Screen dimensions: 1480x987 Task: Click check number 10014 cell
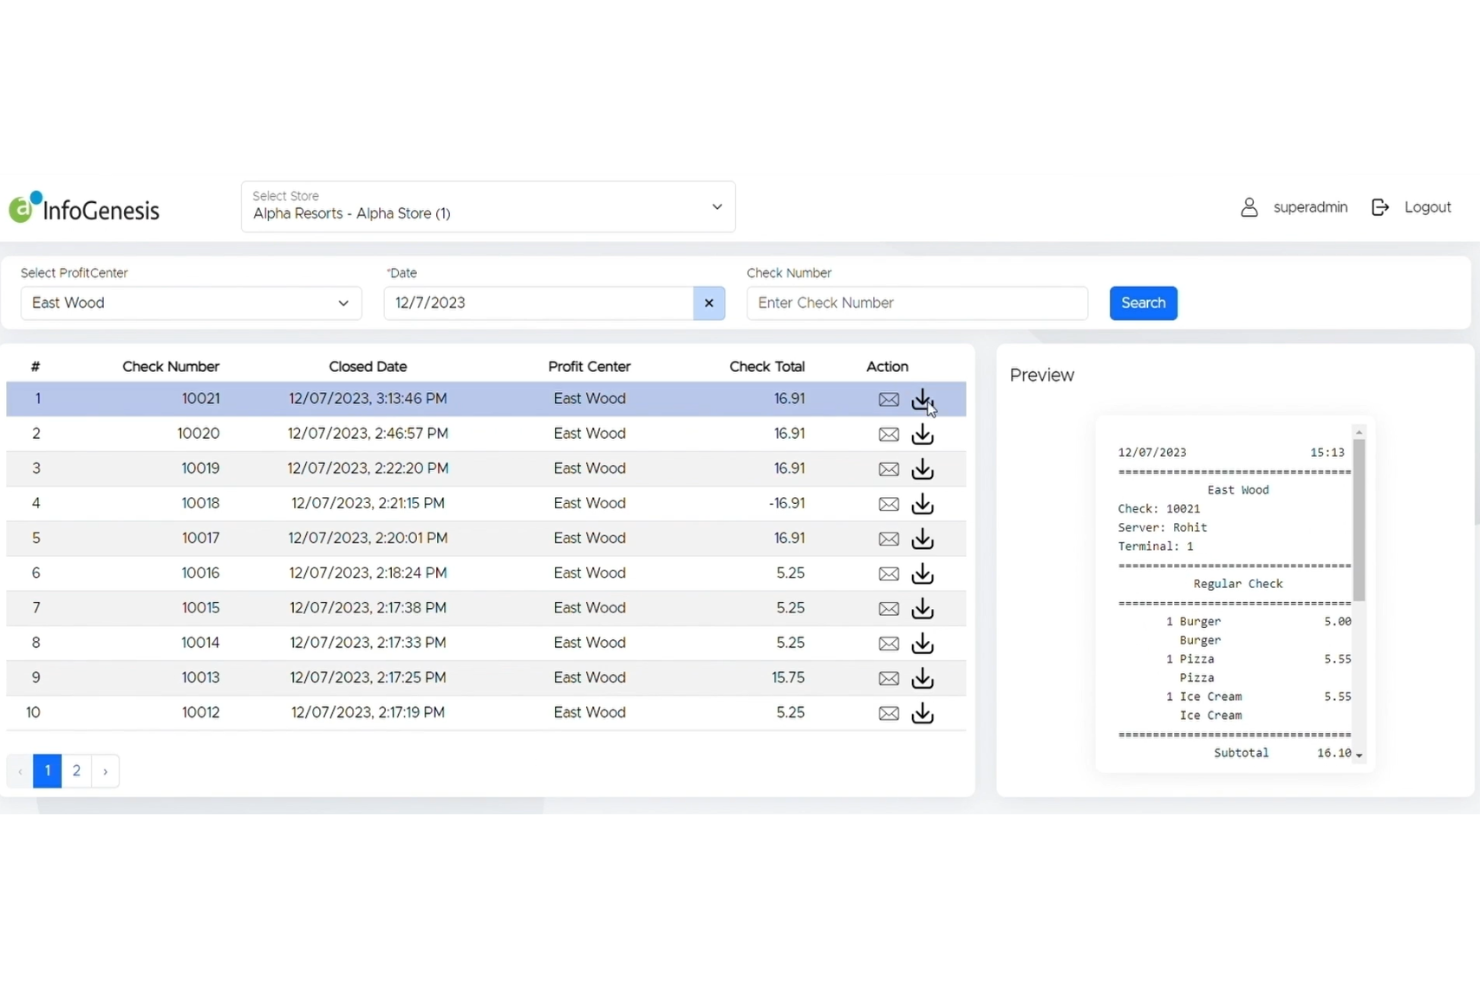coord(200,642)
